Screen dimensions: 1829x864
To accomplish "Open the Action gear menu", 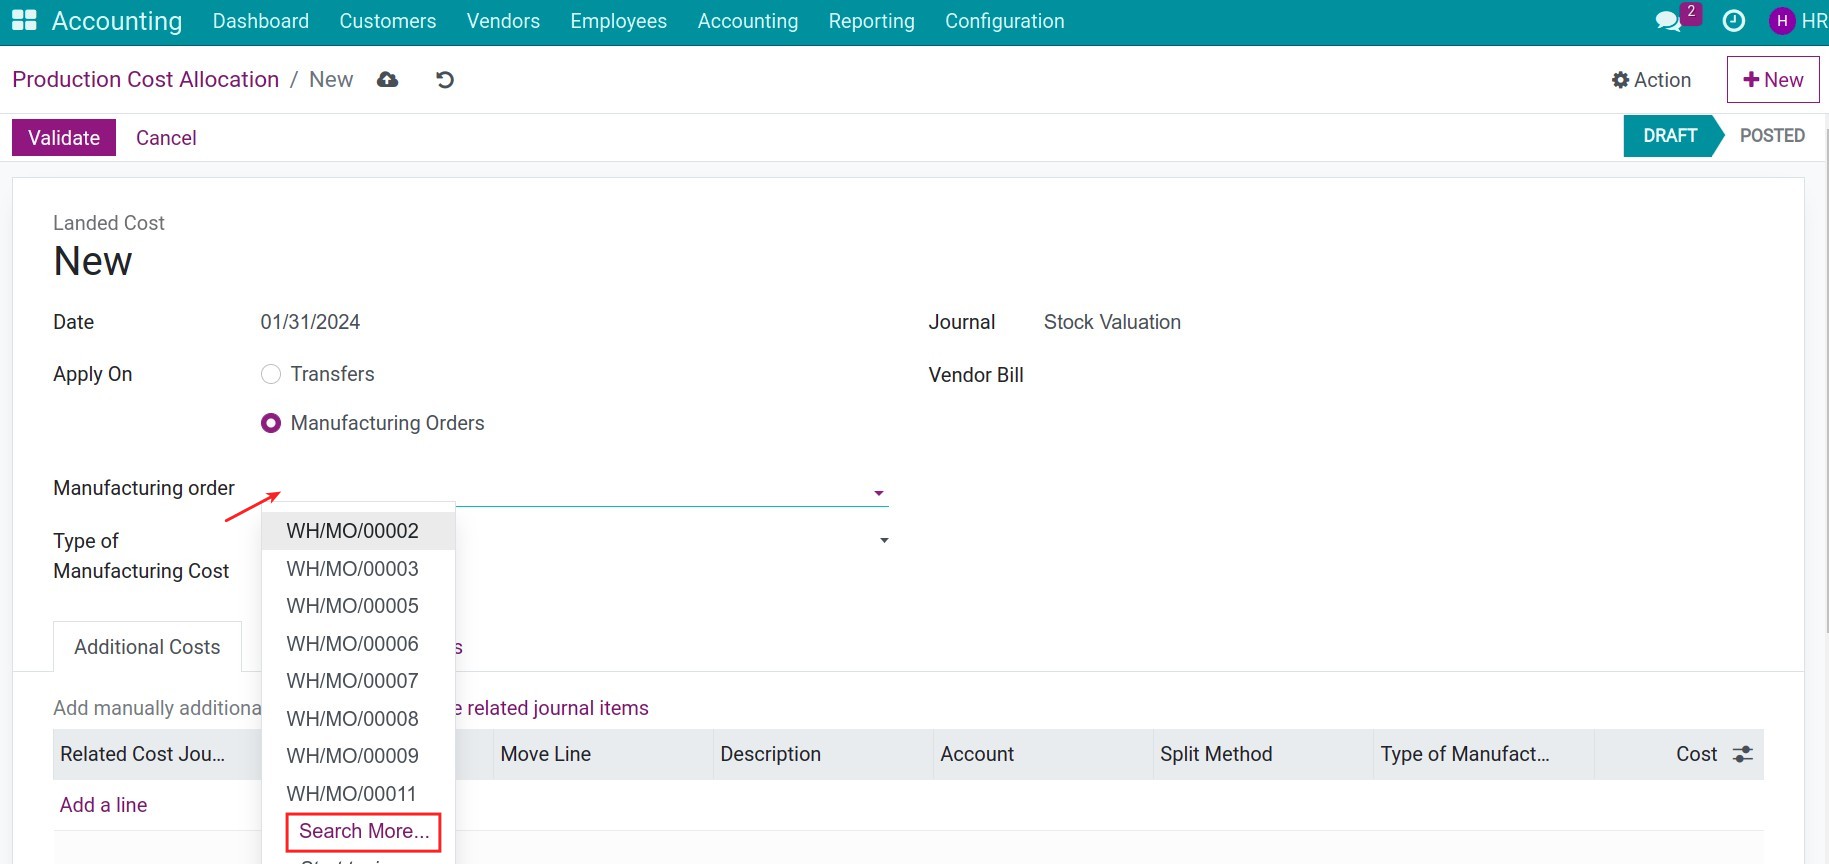I will point(1651,80).
